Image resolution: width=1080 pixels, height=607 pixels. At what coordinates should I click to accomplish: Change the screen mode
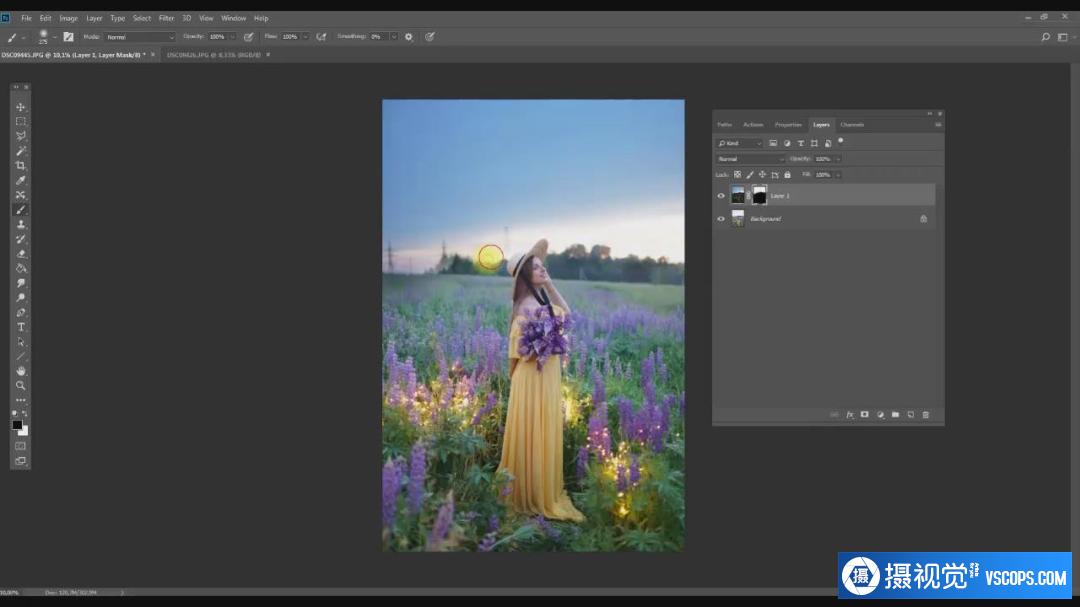tap(21, 461)
